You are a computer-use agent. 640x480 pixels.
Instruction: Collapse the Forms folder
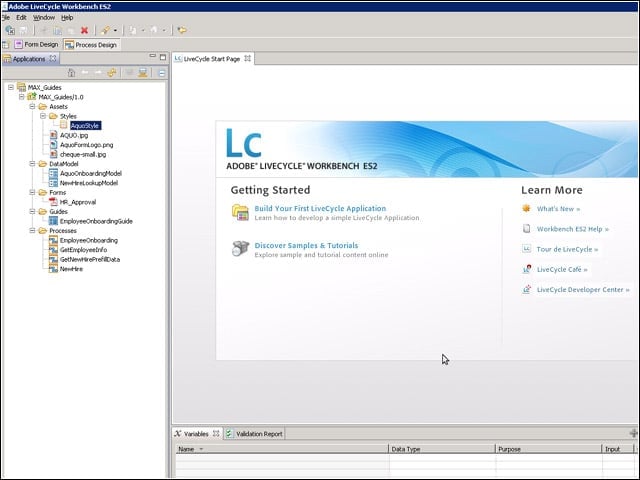(x=32, y=192)
